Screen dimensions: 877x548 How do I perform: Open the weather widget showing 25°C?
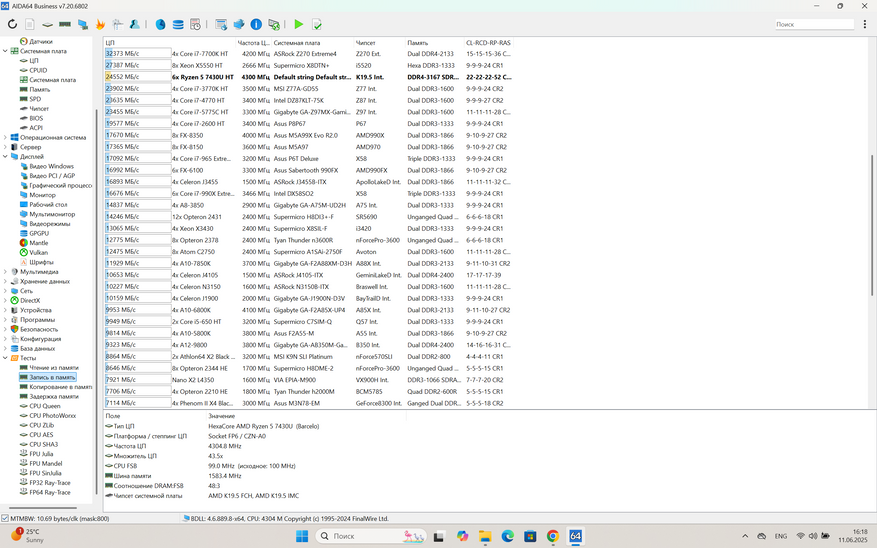click(x=27, y=536)
